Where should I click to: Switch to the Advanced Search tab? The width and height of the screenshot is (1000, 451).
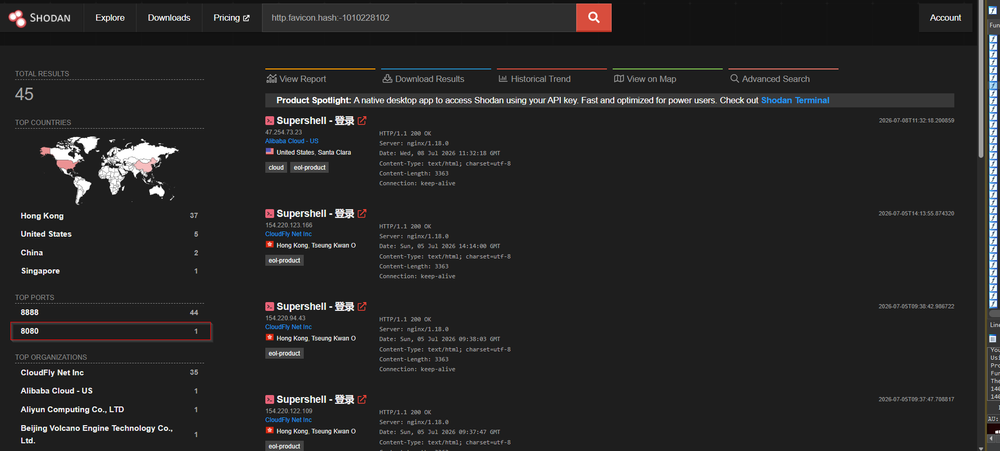tap(783, 78)
